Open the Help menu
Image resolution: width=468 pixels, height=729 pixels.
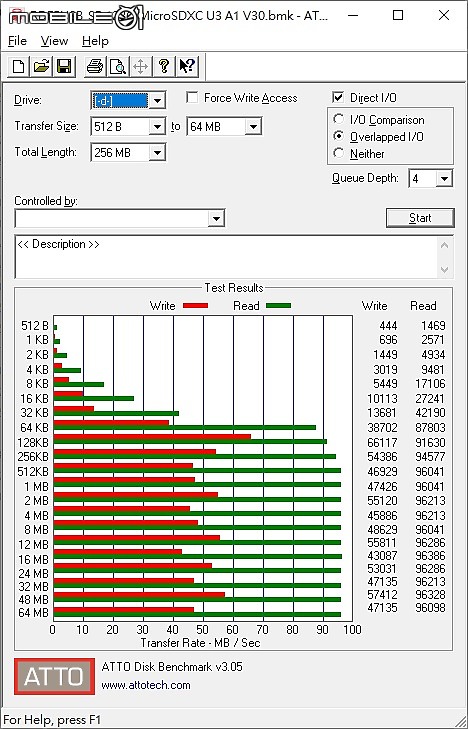(x=95, y=41)
